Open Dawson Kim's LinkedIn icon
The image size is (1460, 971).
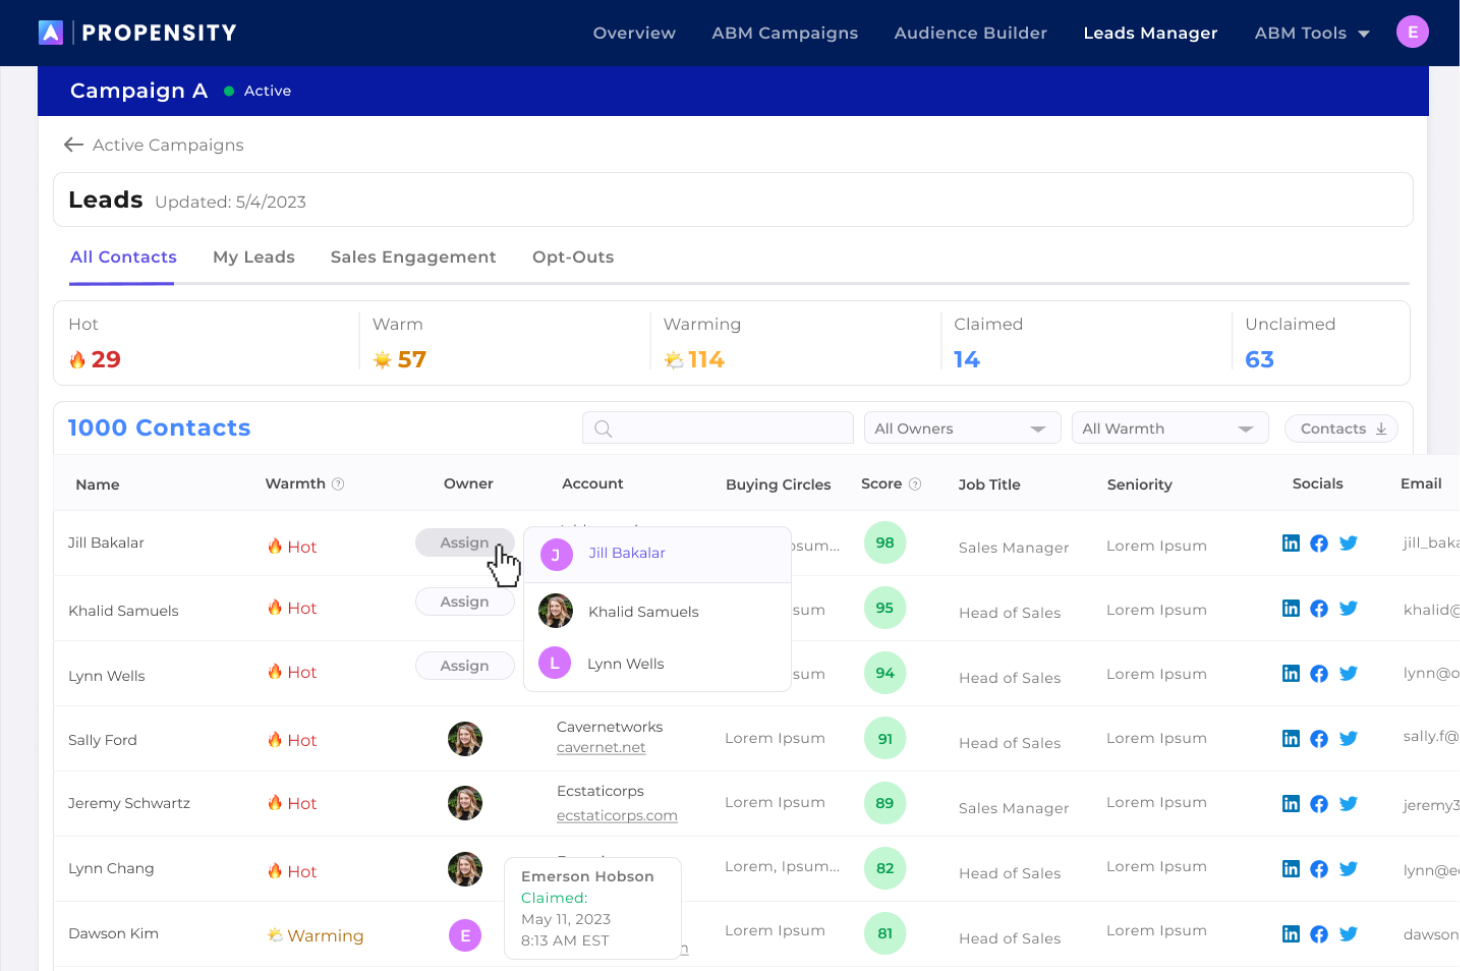point(1291,933)
